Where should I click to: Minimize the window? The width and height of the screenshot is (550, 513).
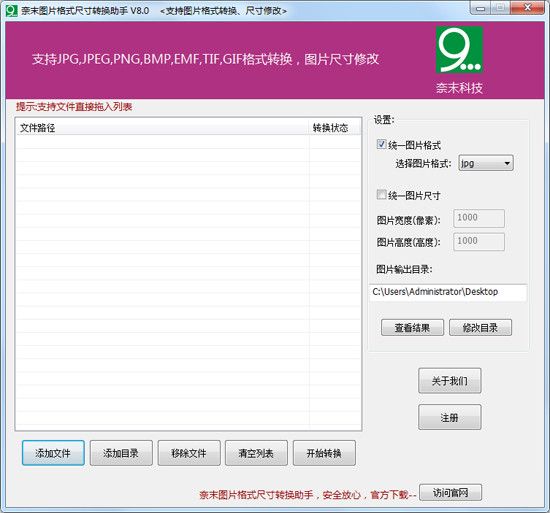coord(480,9)
